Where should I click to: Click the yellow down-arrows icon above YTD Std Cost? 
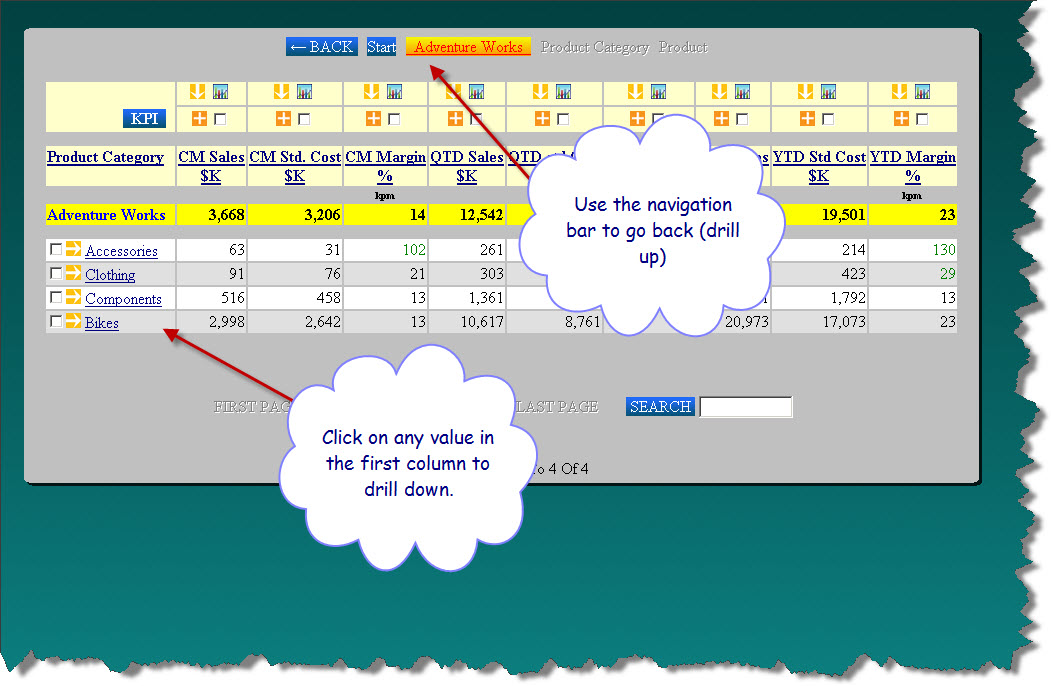click(x=806, y=91)
